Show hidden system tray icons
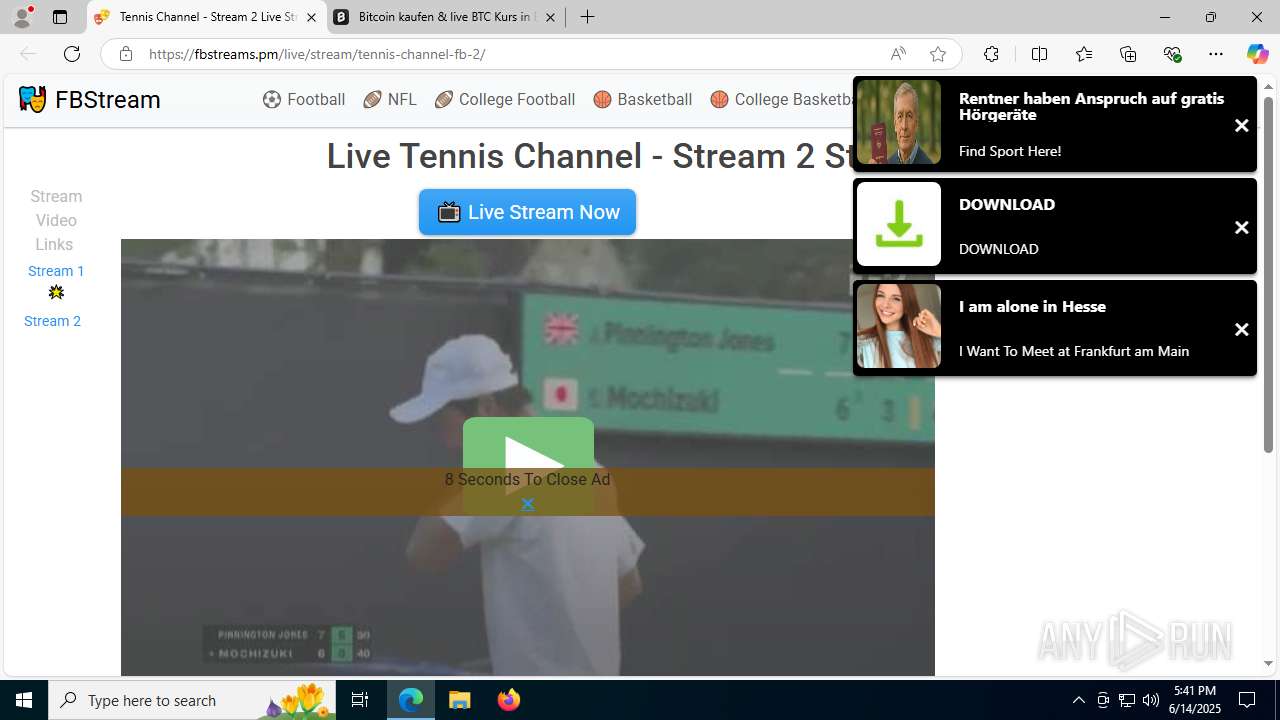 [x=1078, y=700]
